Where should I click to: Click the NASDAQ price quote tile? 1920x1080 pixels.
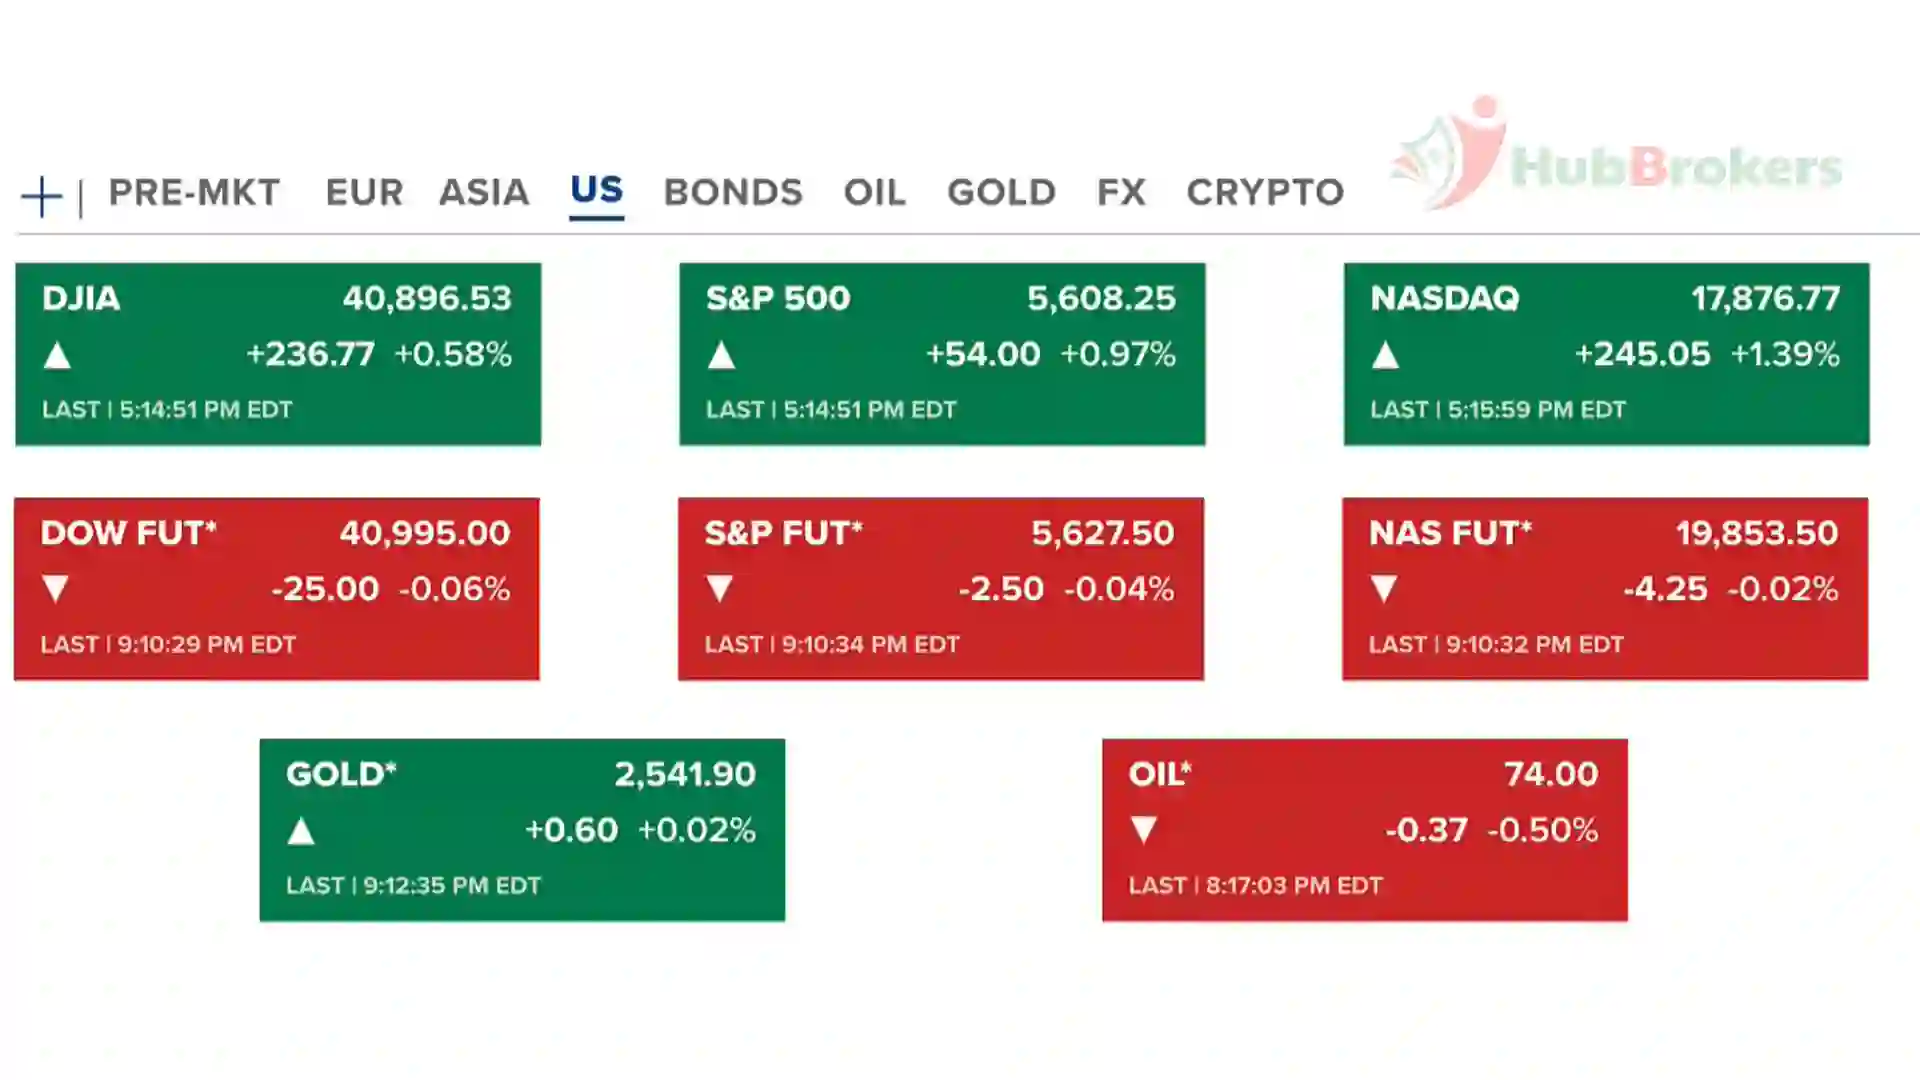[x=1605, y=354]
